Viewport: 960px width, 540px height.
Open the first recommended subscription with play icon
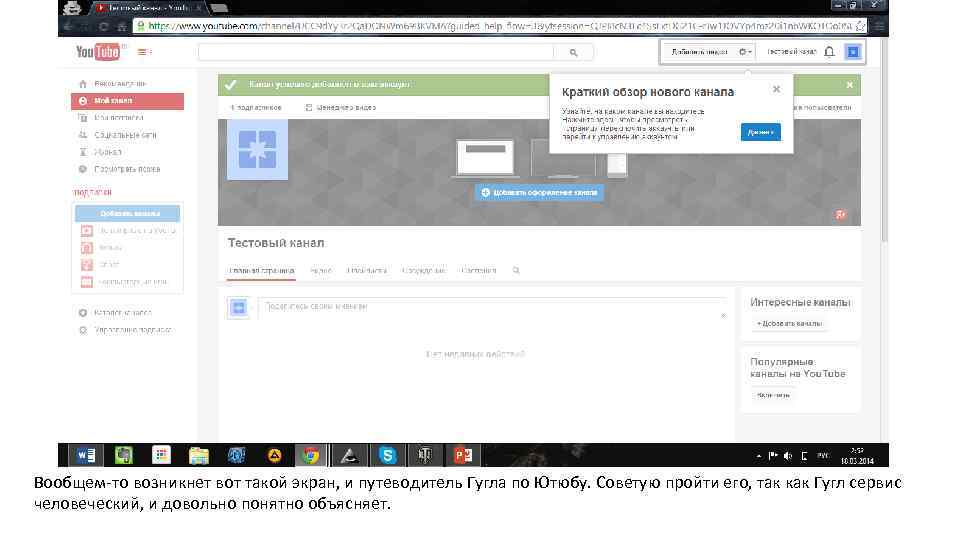coord(127,231)
